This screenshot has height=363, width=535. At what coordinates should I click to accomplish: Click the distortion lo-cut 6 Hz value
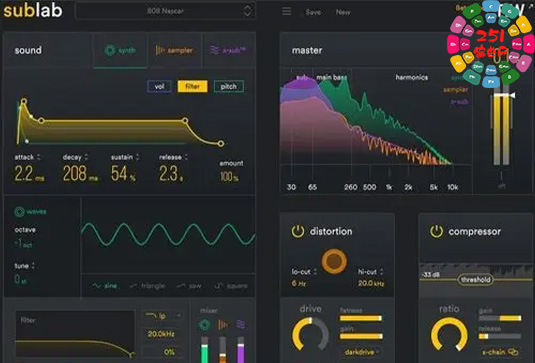tap(299, 283)
